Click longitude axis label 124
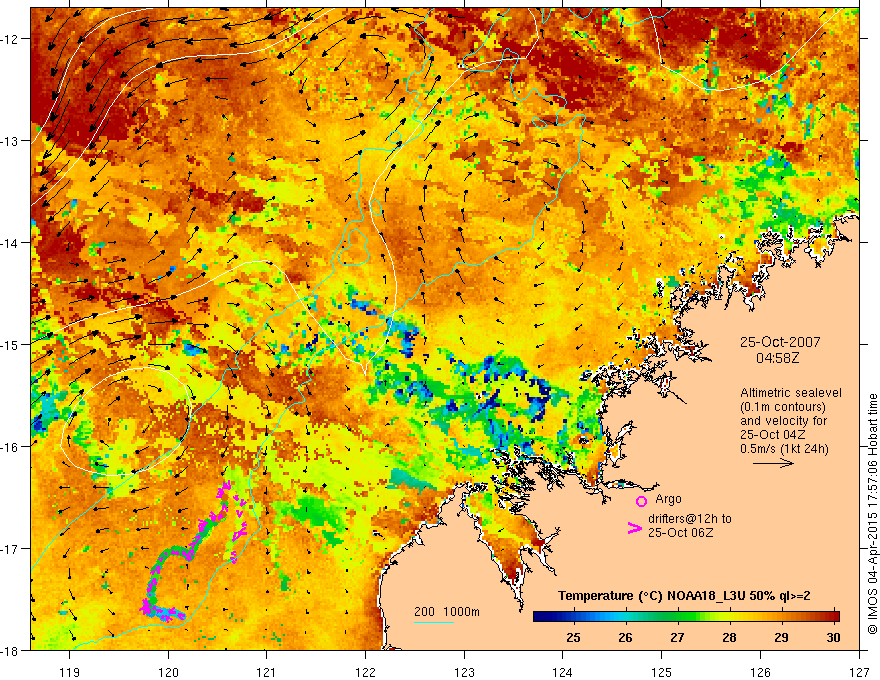Viewport: 880px width, 680px height. tap(563, 672)
